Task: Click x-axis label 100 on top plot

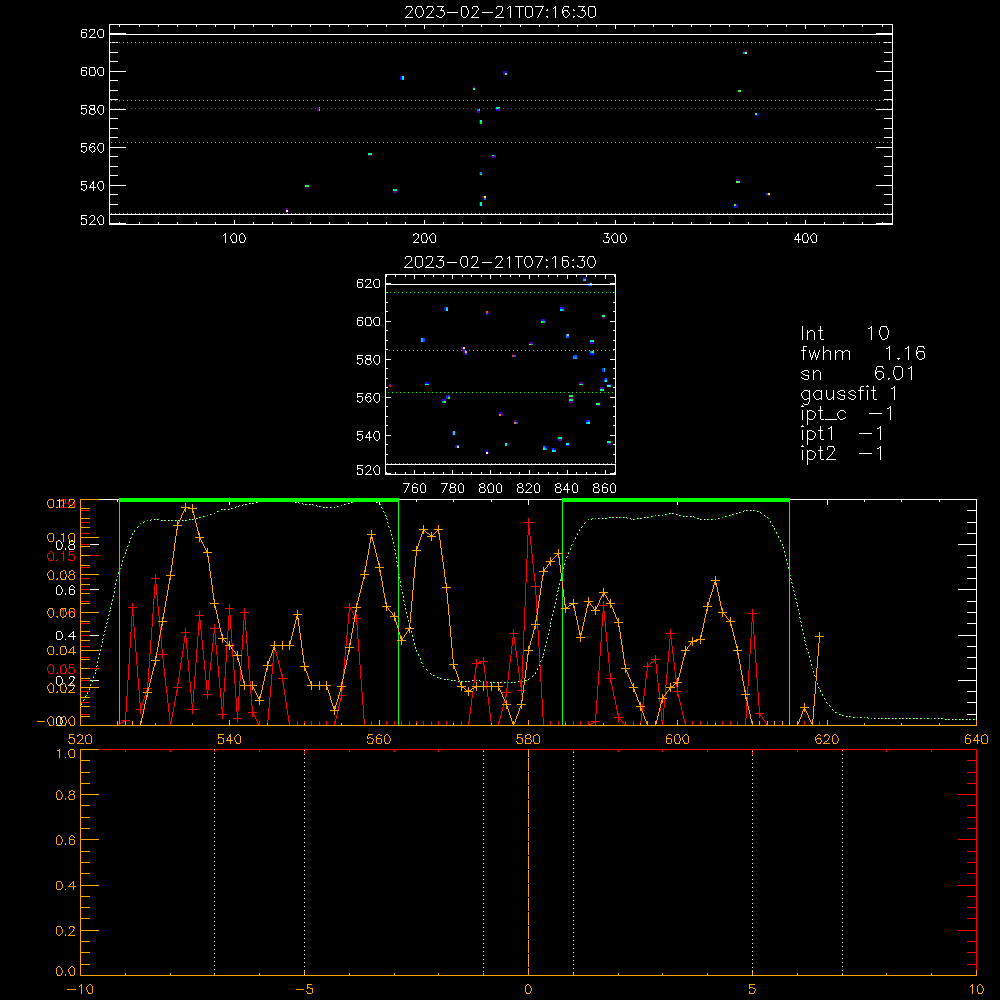Action: (x=234, y=239)
